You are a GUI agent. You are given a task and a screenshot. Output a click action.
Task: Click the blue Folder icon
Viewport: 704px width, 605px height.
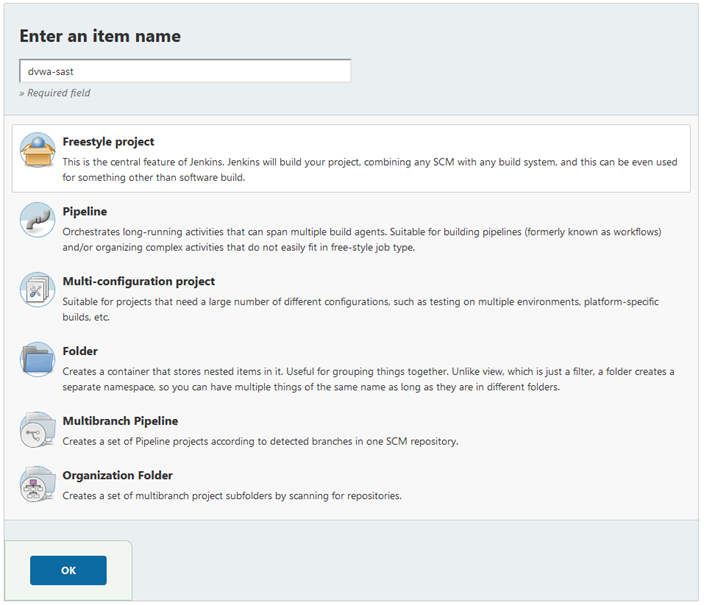point(38,360)
